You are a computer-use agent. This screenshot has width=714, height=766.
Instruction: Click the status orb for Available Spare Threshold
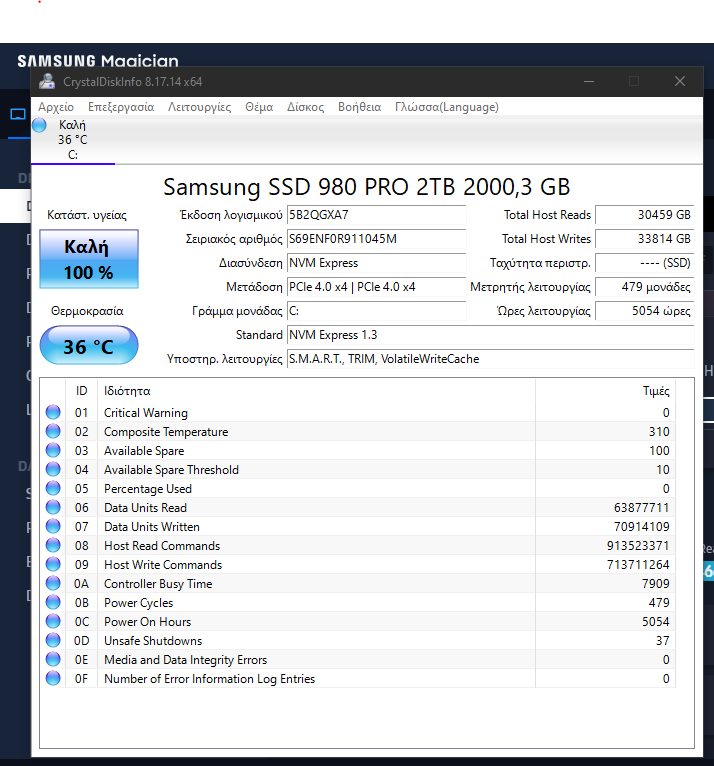pyautogui.click(x=53, y=469)
